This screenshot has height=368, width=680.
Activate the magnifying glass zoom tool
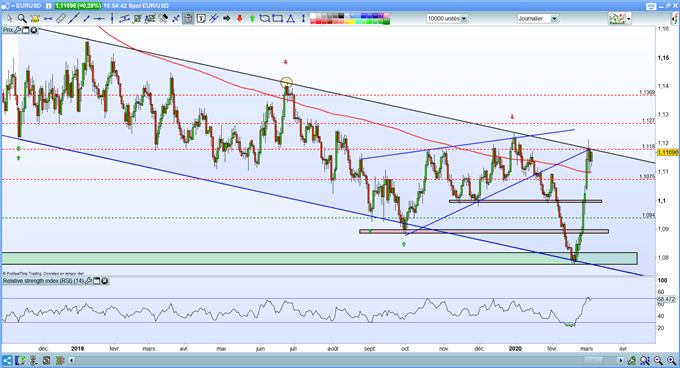22,19
